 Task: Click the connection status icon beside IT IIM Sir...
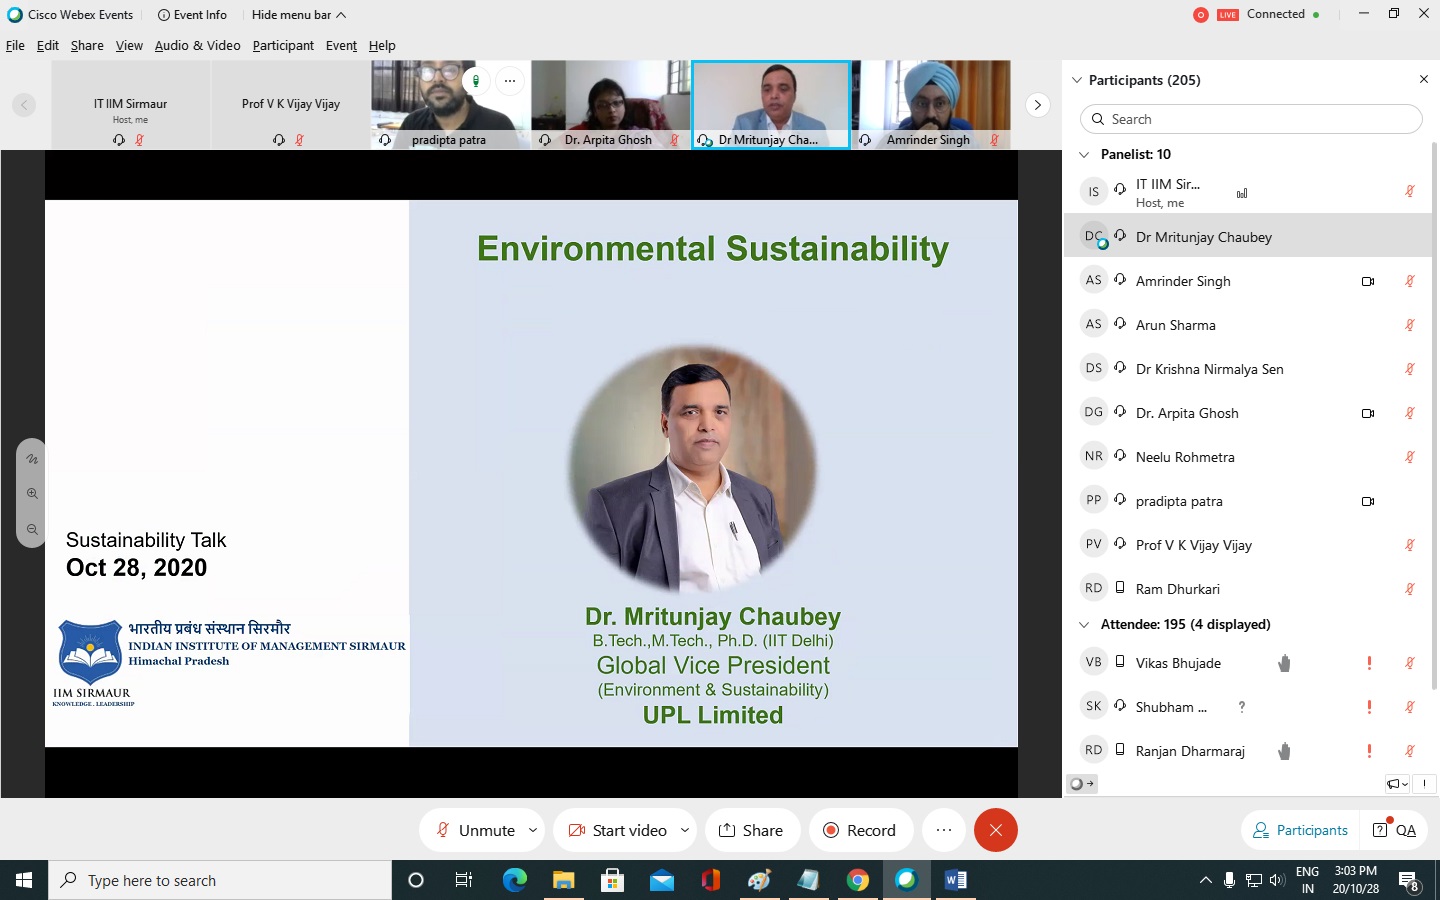pyautogui.click(x=1242, y=193)
